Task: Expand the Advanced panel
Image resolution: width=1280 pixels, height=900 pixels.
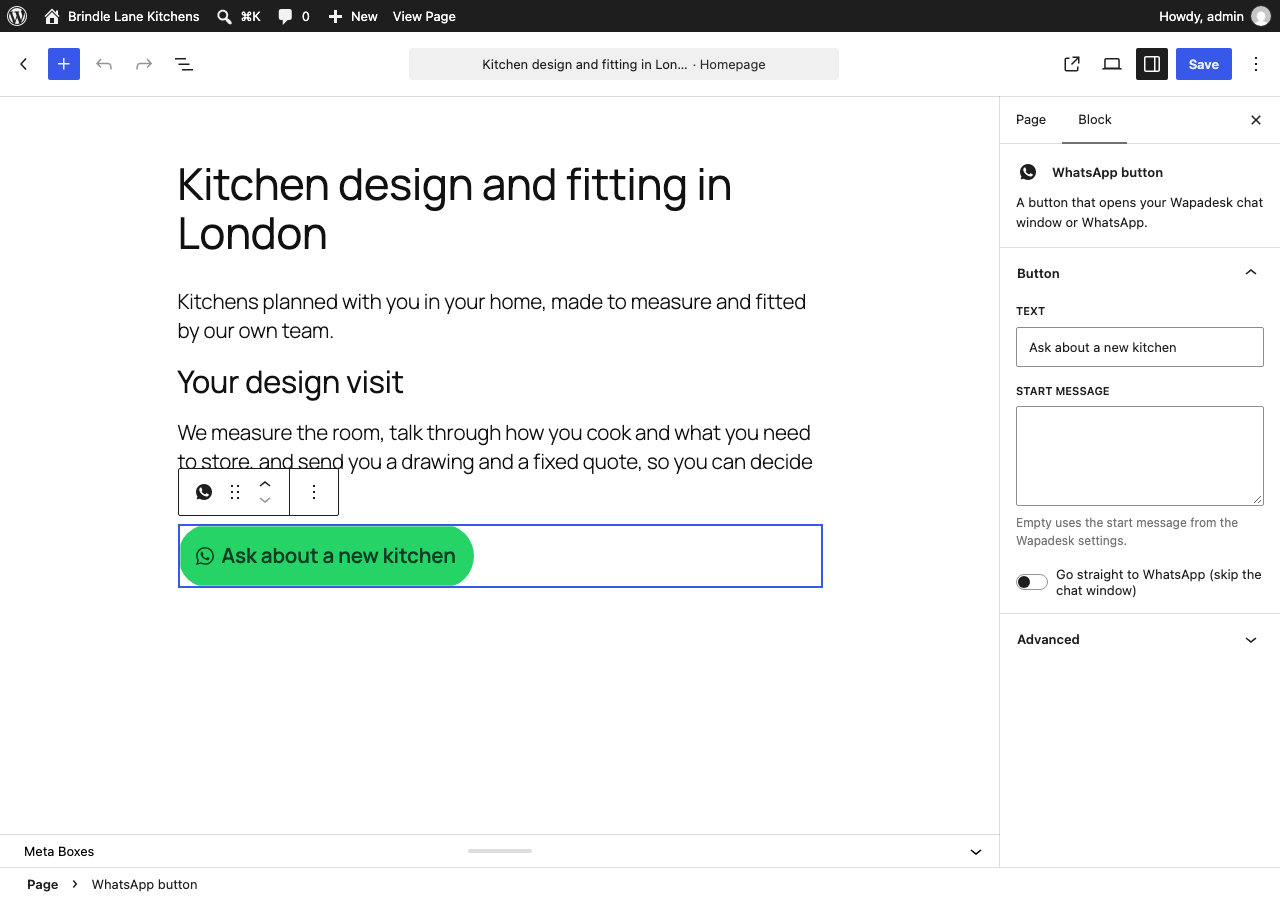Action: click(x=1140, y=640)
